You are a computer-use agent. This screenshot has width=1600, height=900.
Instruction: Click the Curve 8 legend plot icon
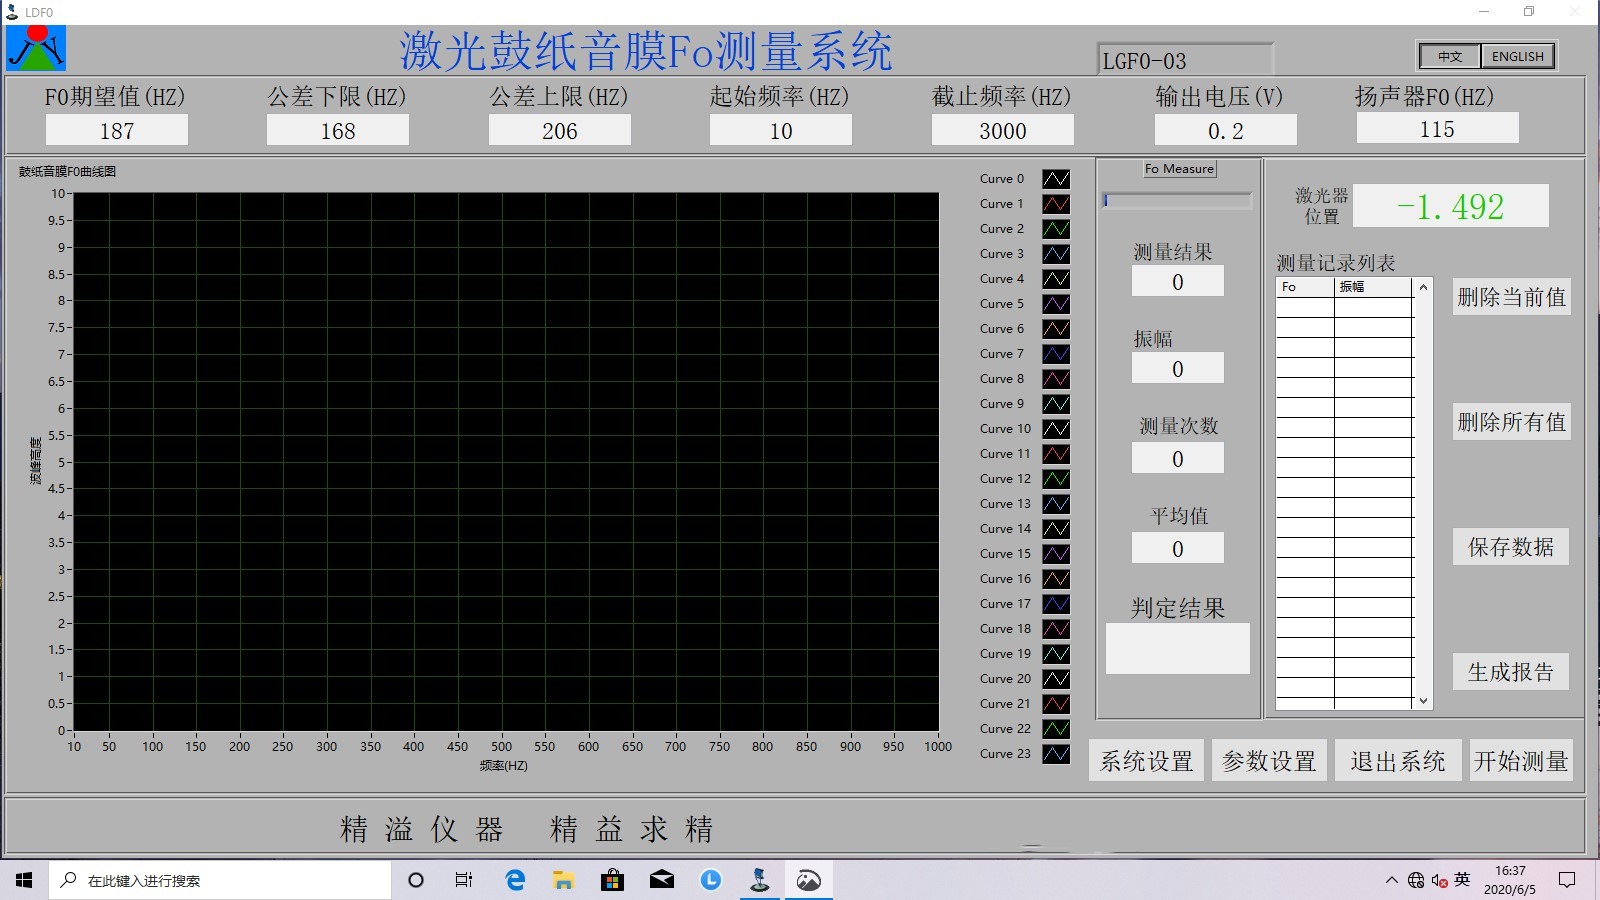1056,379
